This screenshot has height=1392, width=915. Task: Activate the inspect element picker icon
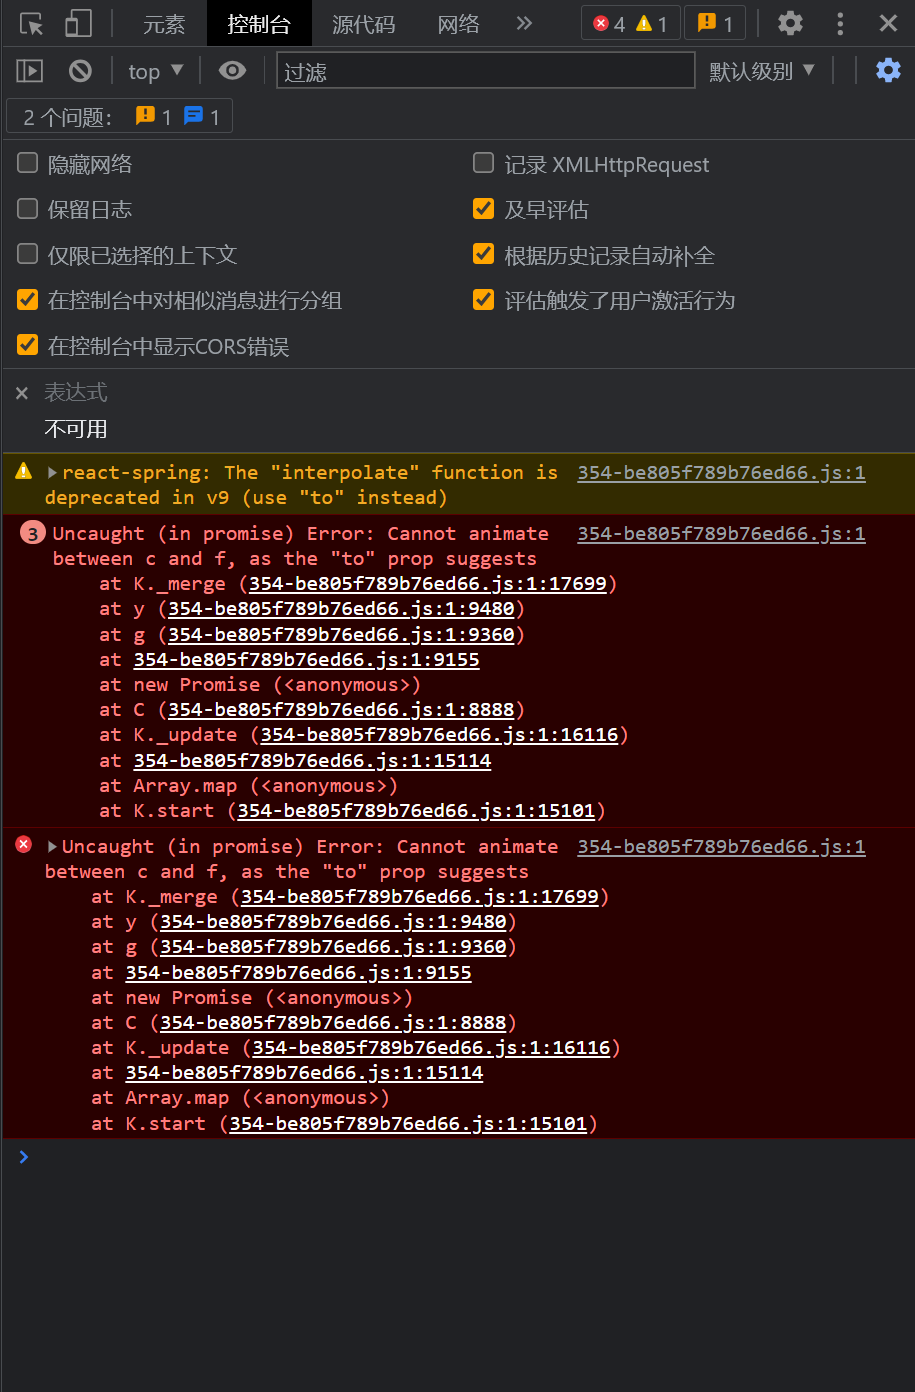point(31,23)
